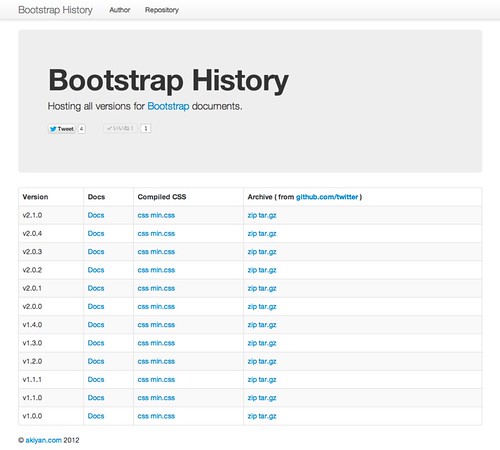Open the Author nav item
Screen dimensions: 500x450
[x=120, y=10]
